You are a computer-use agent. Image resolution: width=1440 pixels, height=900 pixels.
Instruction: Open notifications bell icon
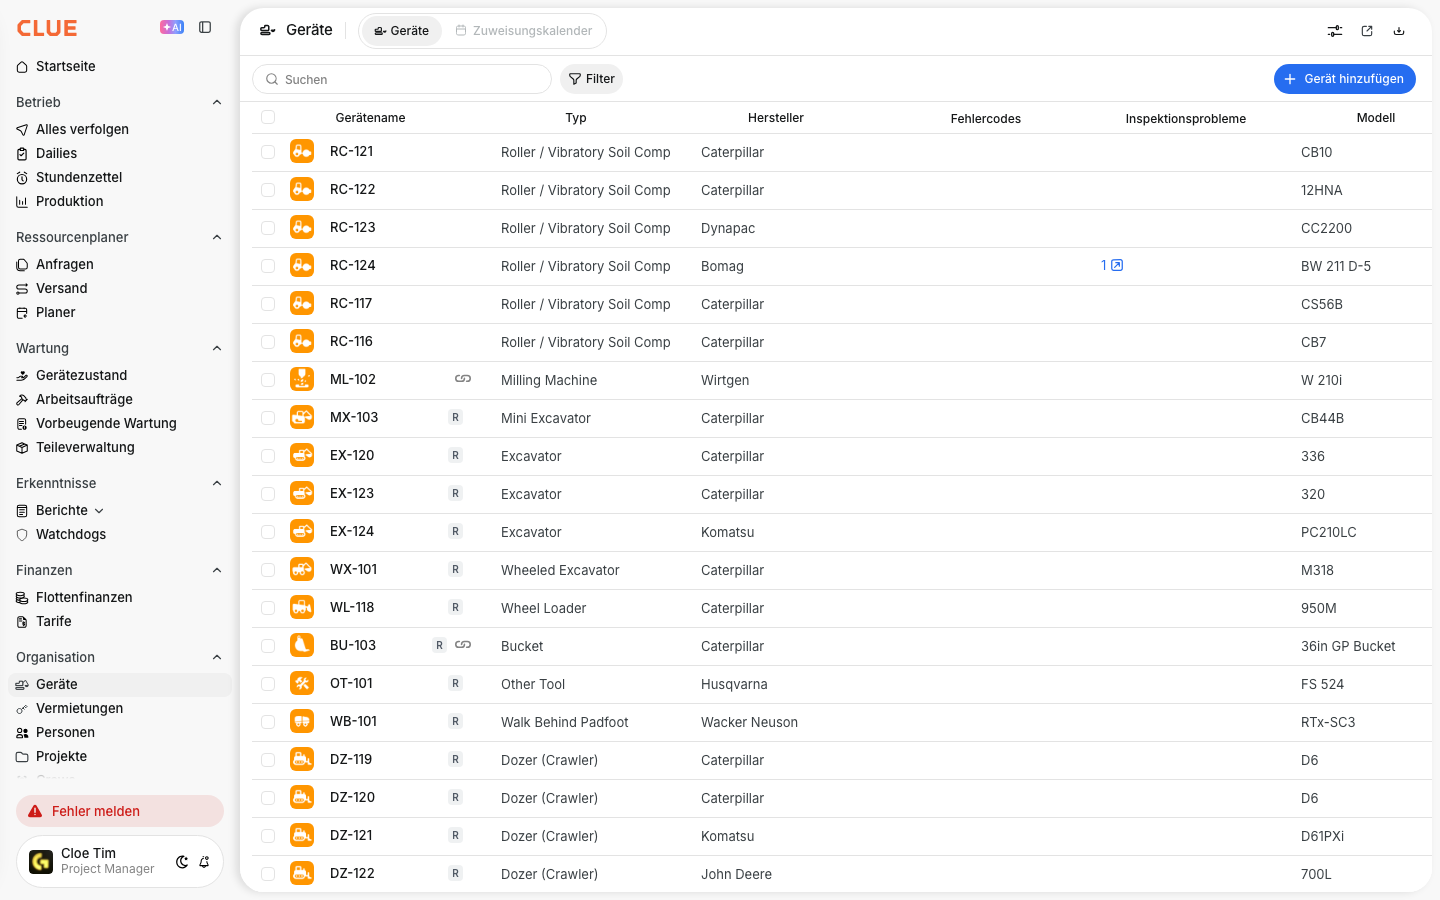point(204,862)
